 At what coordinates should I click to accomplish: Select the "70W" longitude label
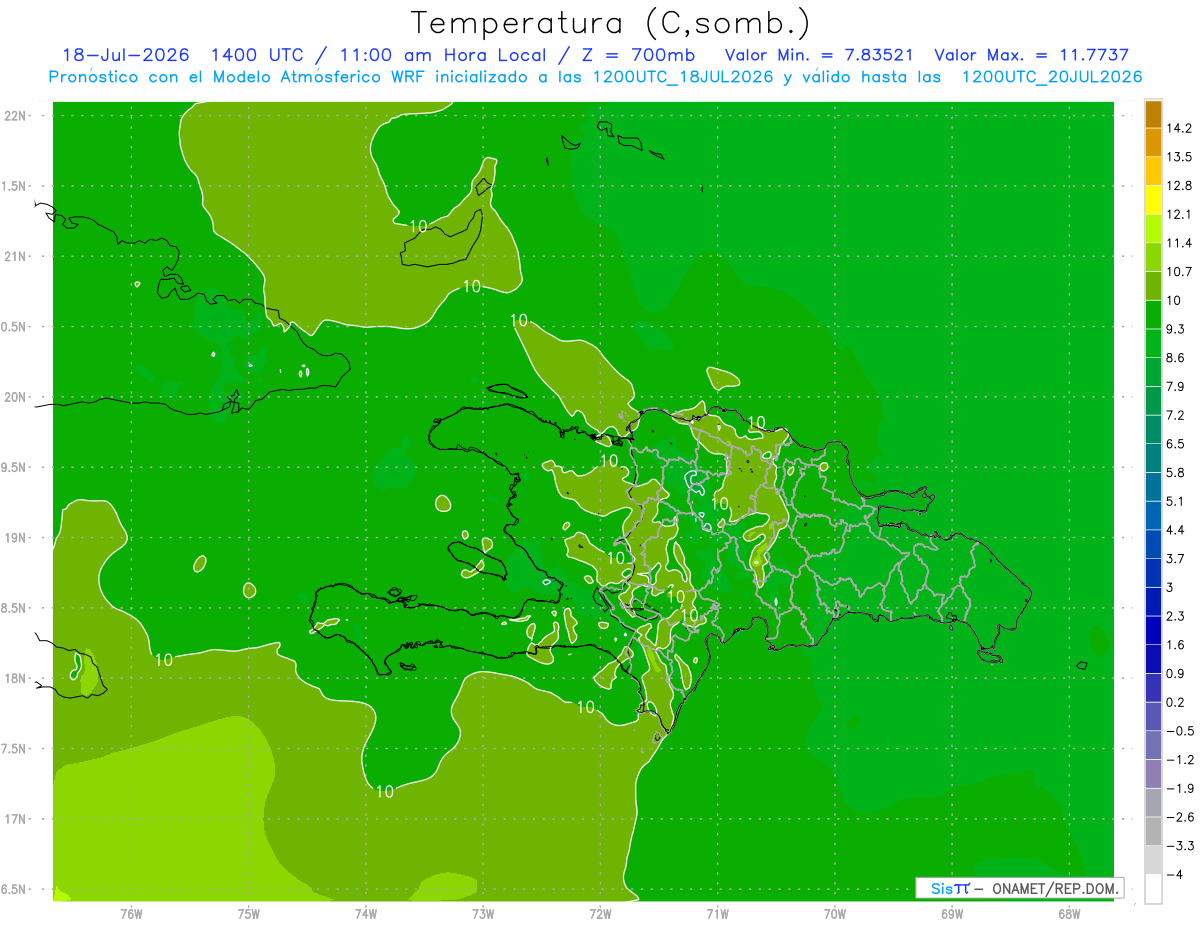click(835, 914)
